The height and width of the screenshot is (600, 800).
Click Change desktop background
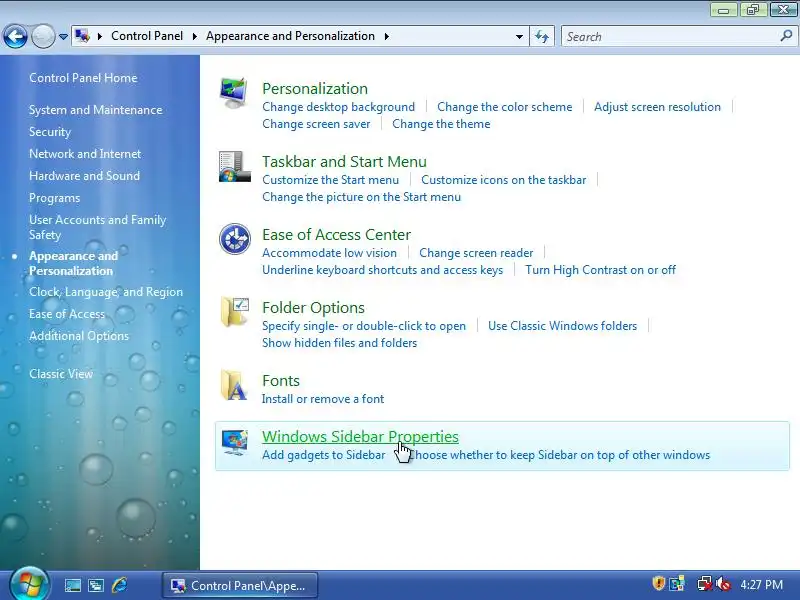pyautogui.click(x=338, y=107)
